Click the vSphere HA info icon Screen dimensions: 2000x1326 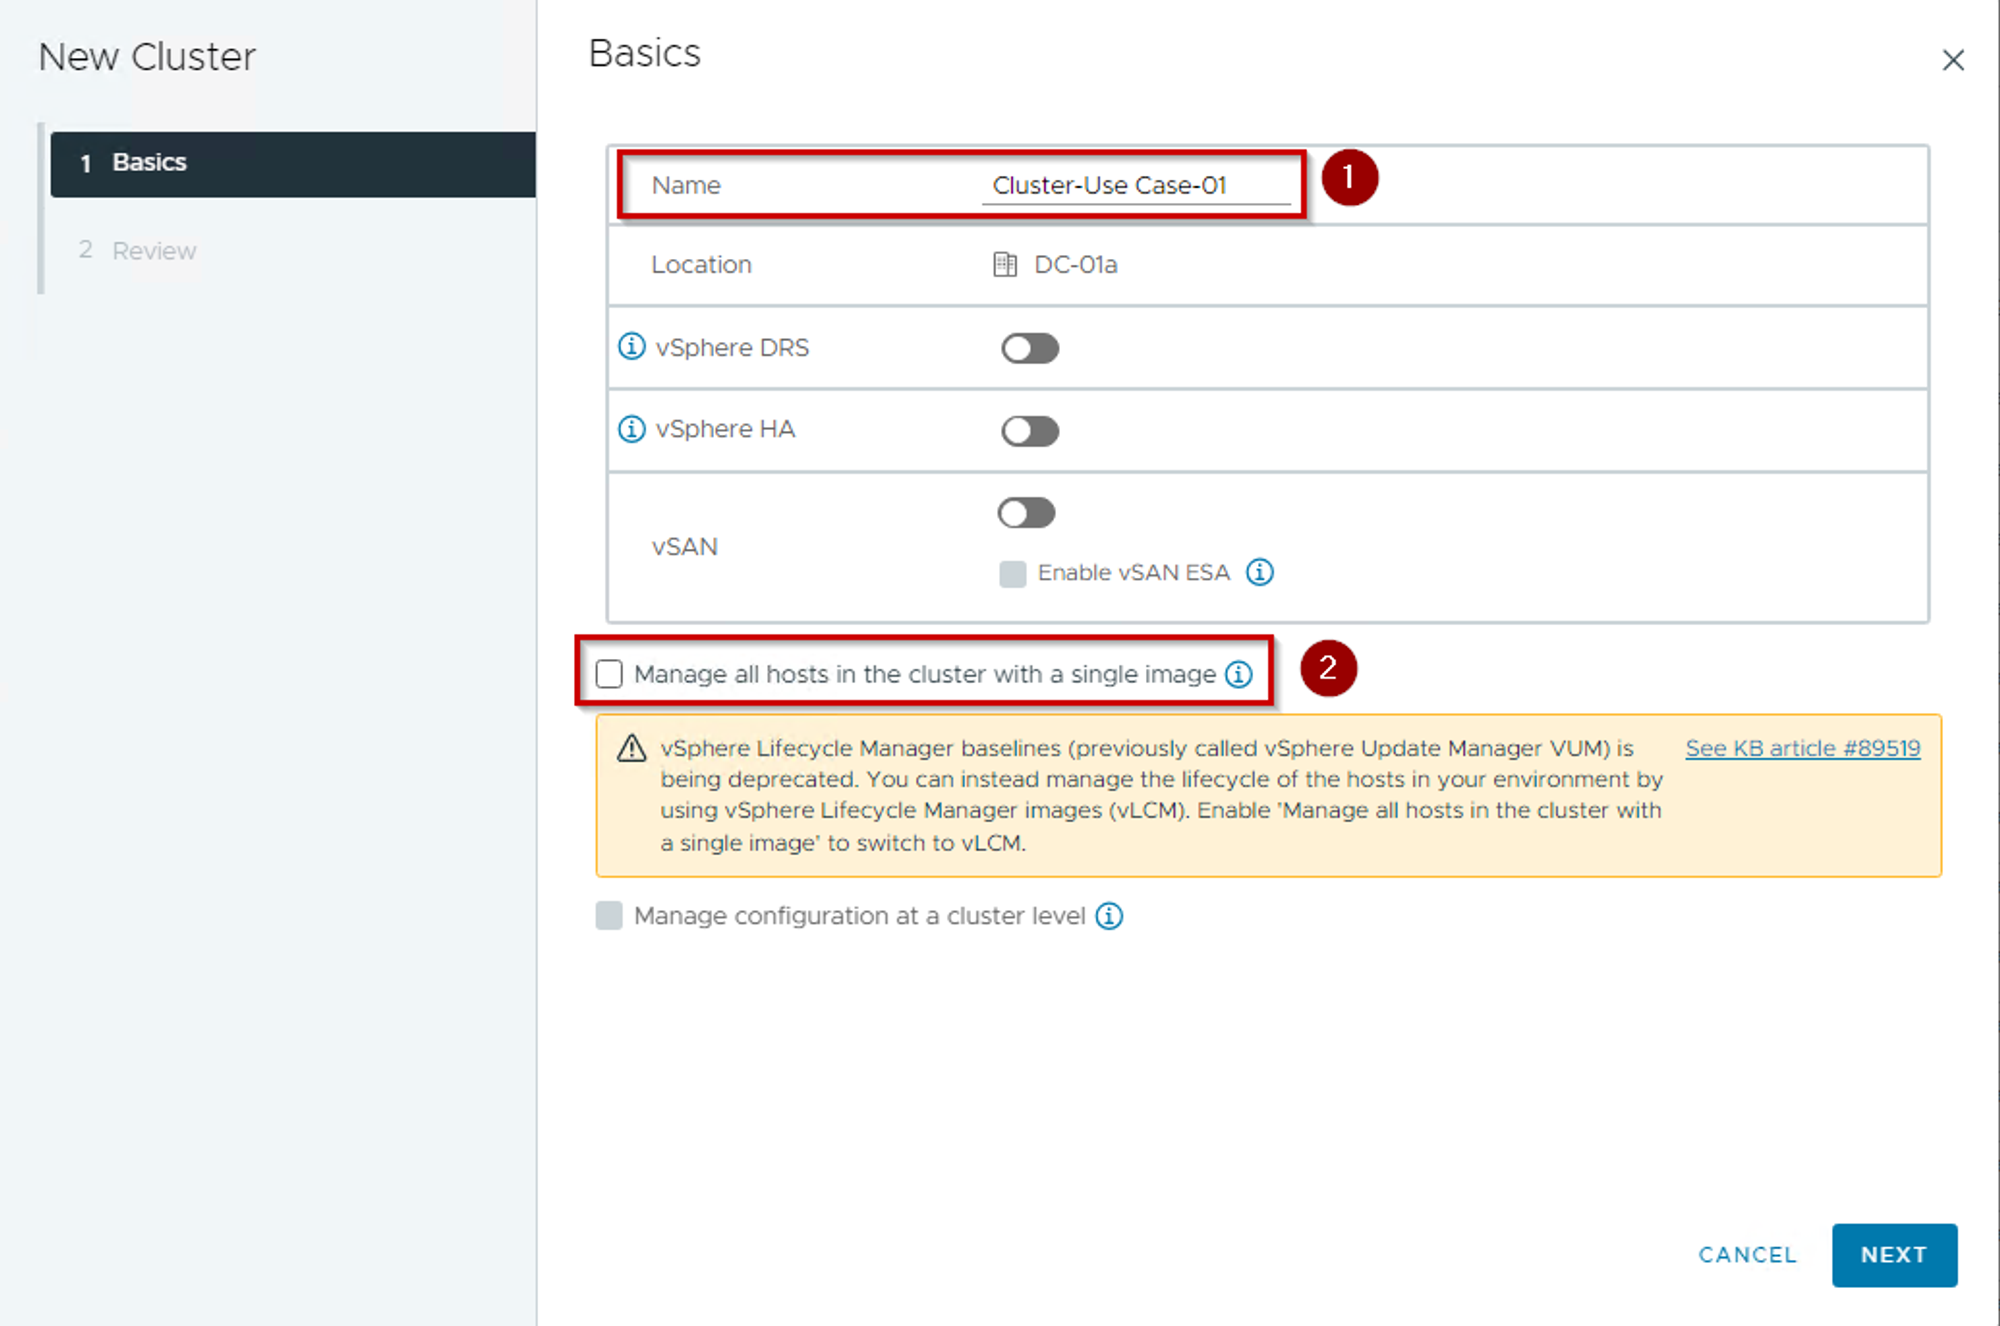[631, 429]
